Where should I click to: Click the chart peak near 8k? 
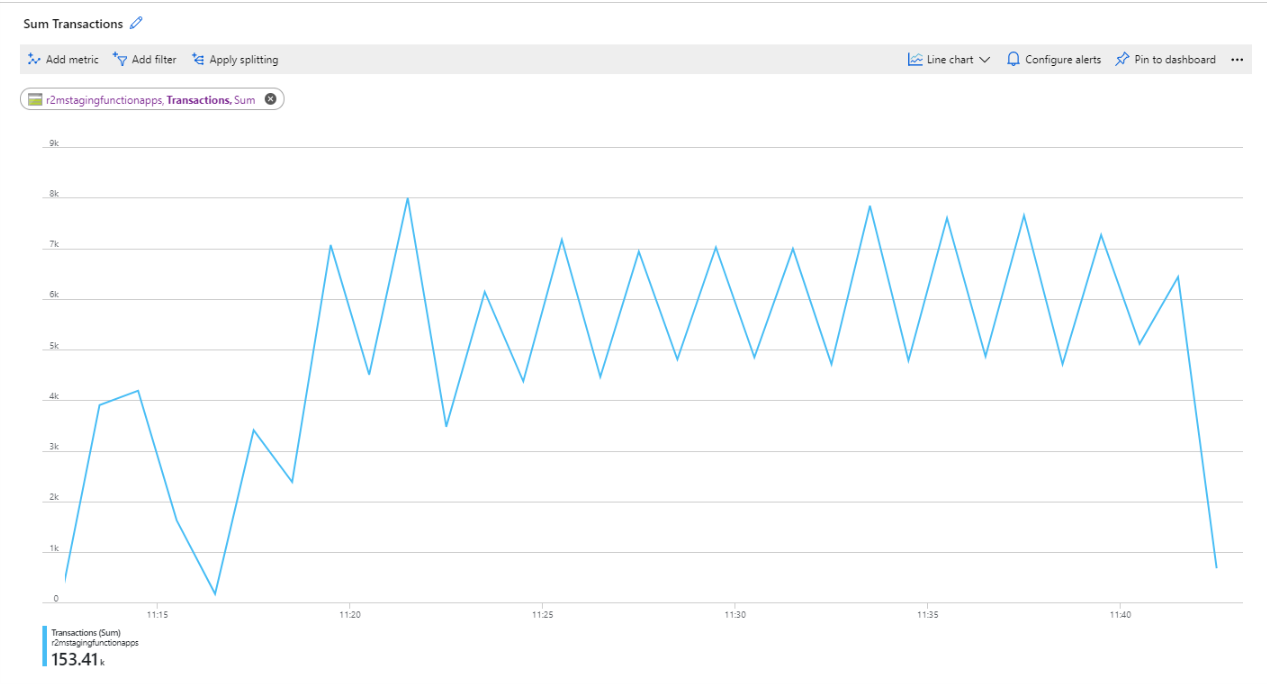point(407,198)
